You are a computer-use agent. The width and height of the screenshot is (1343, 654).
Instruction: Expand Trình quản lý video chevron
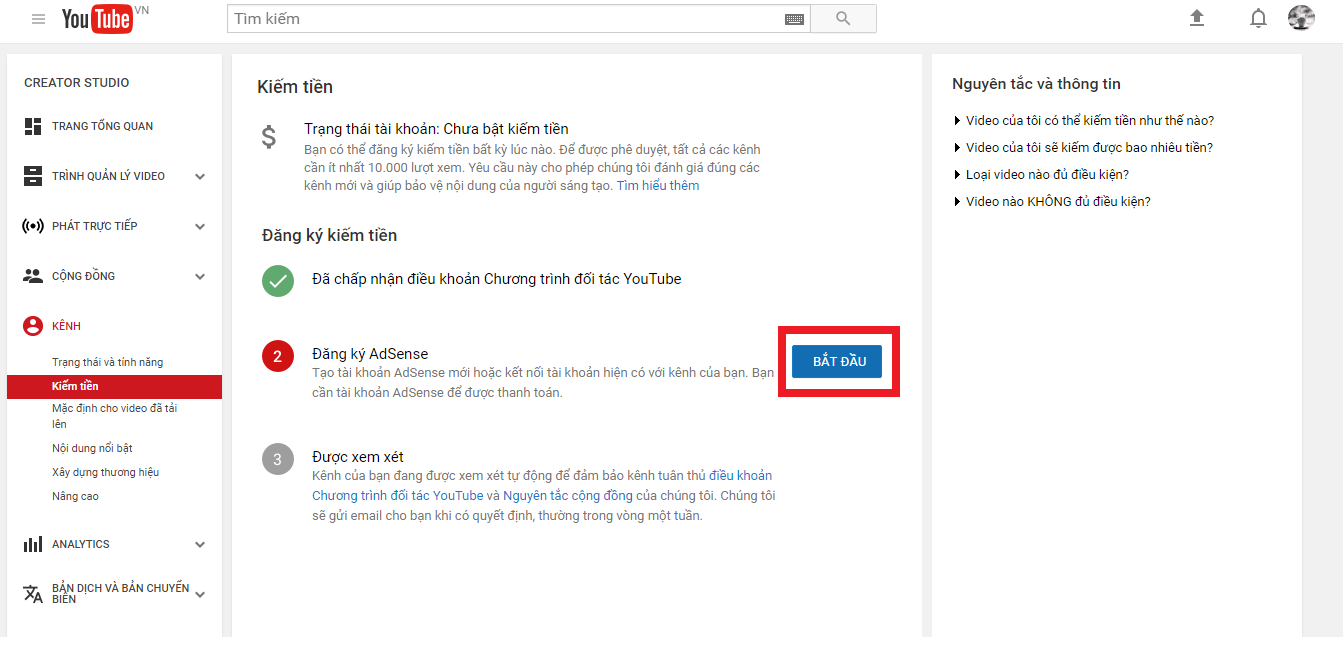[x=200, y=177]
